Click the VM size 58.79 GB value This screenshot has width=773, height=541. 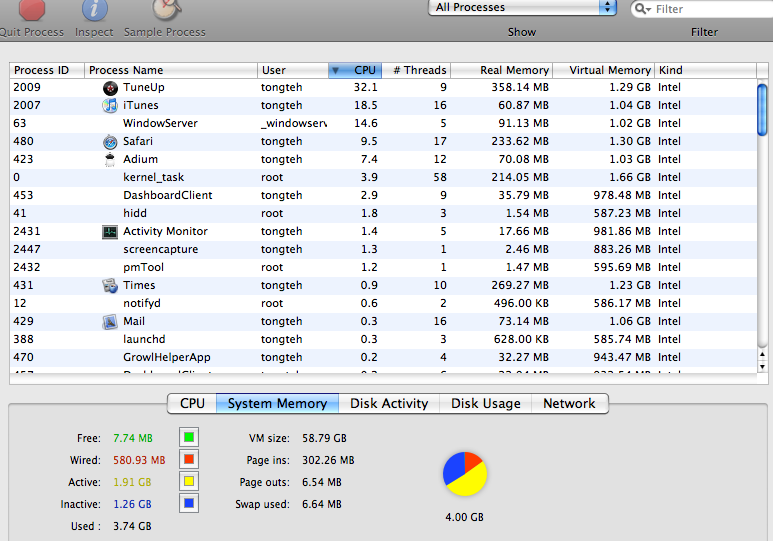pyautogui.click(x=324, y=438)
